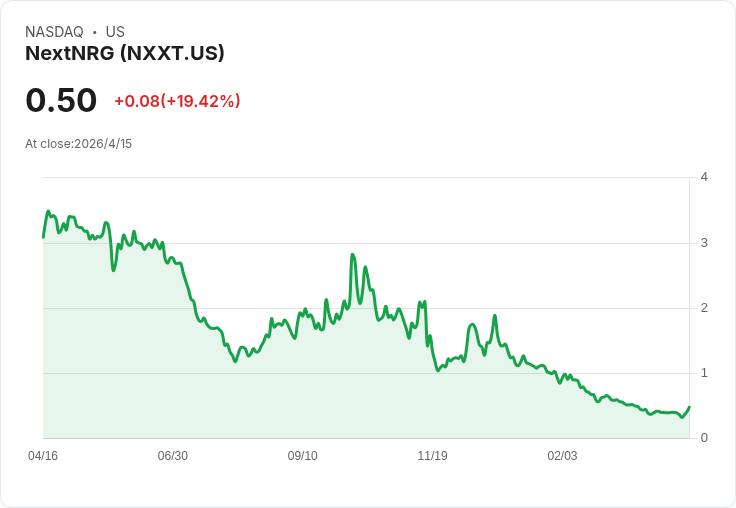736x508 pixels.
Task: Click the At close:2026/4/15 date text
Action: [x=78, y=144]
